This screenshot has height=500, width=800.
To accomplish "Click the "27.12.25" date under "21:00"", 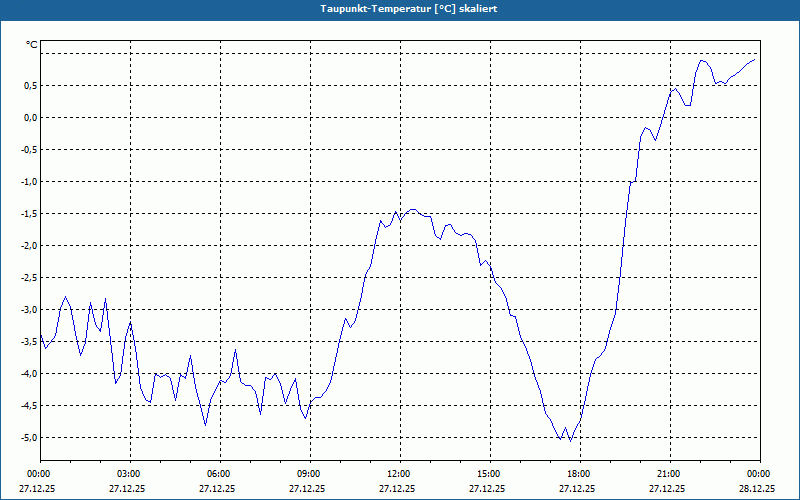I will click(x=667, y=489).
